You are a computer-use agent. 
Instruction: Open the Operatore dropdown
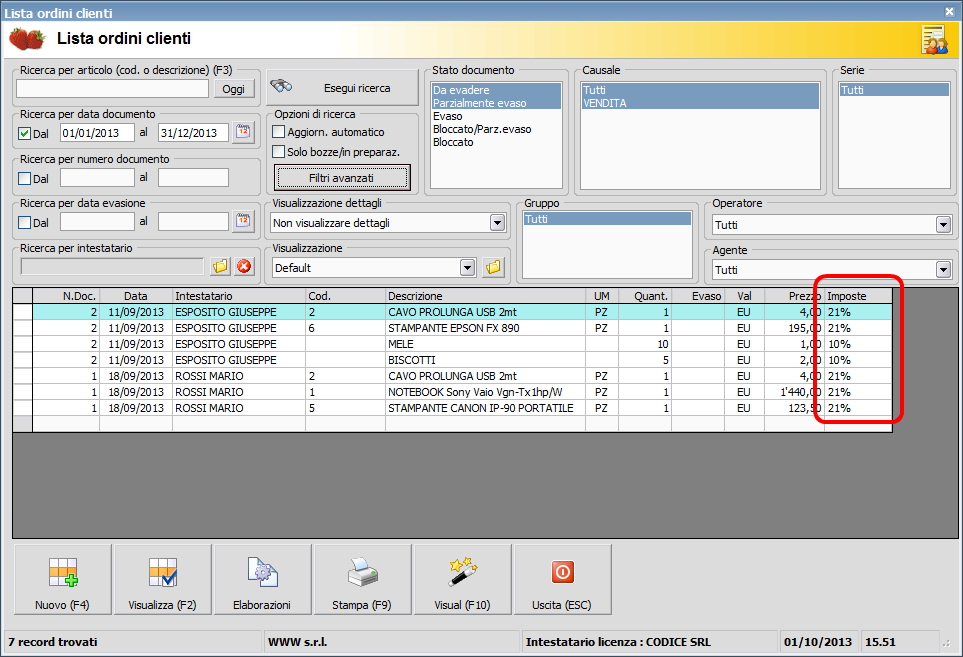click(x=942, y=225)
